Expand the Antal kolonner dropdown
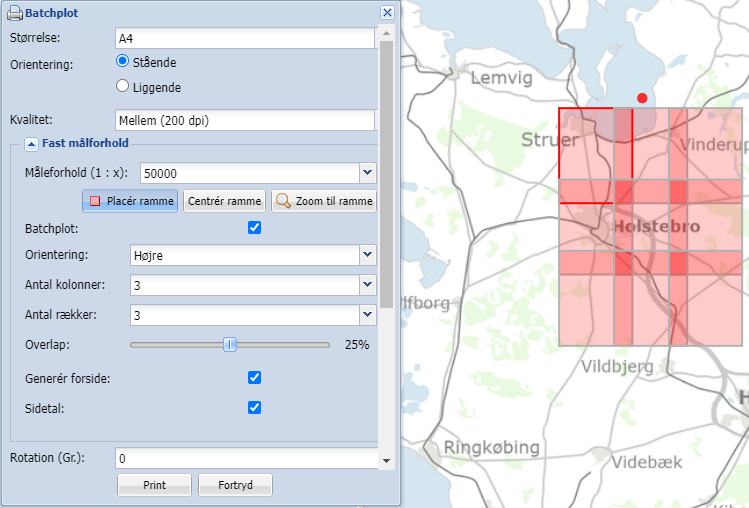 (x=367, y=286)
